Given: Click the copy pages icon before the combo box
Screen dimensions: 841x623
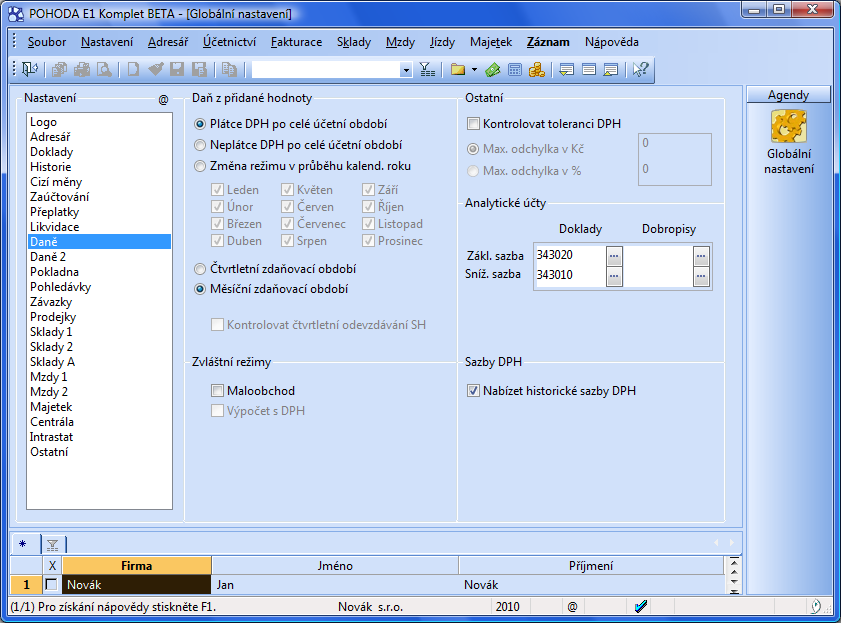Looking at the screenshot, I should [229, 69].
